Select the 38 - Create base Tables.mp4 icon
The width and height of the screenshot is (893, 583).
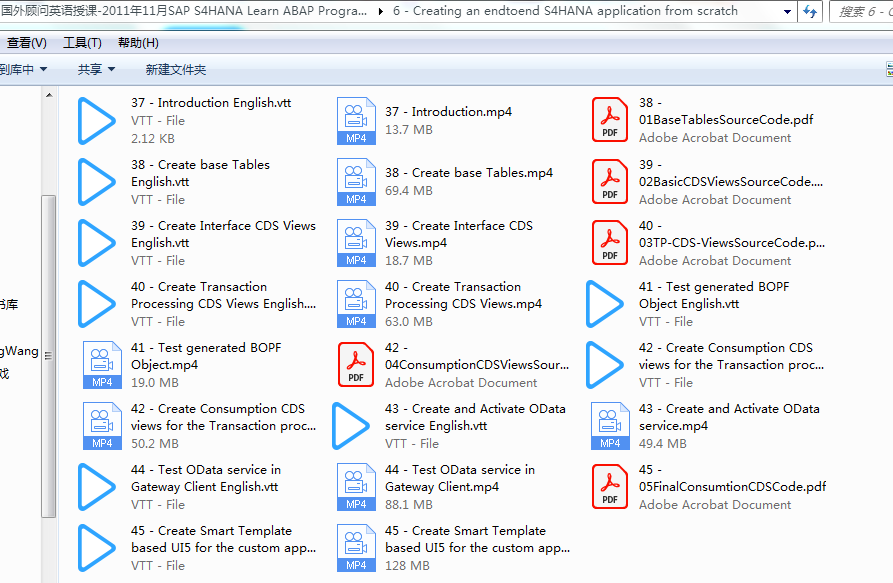point(356,182)
